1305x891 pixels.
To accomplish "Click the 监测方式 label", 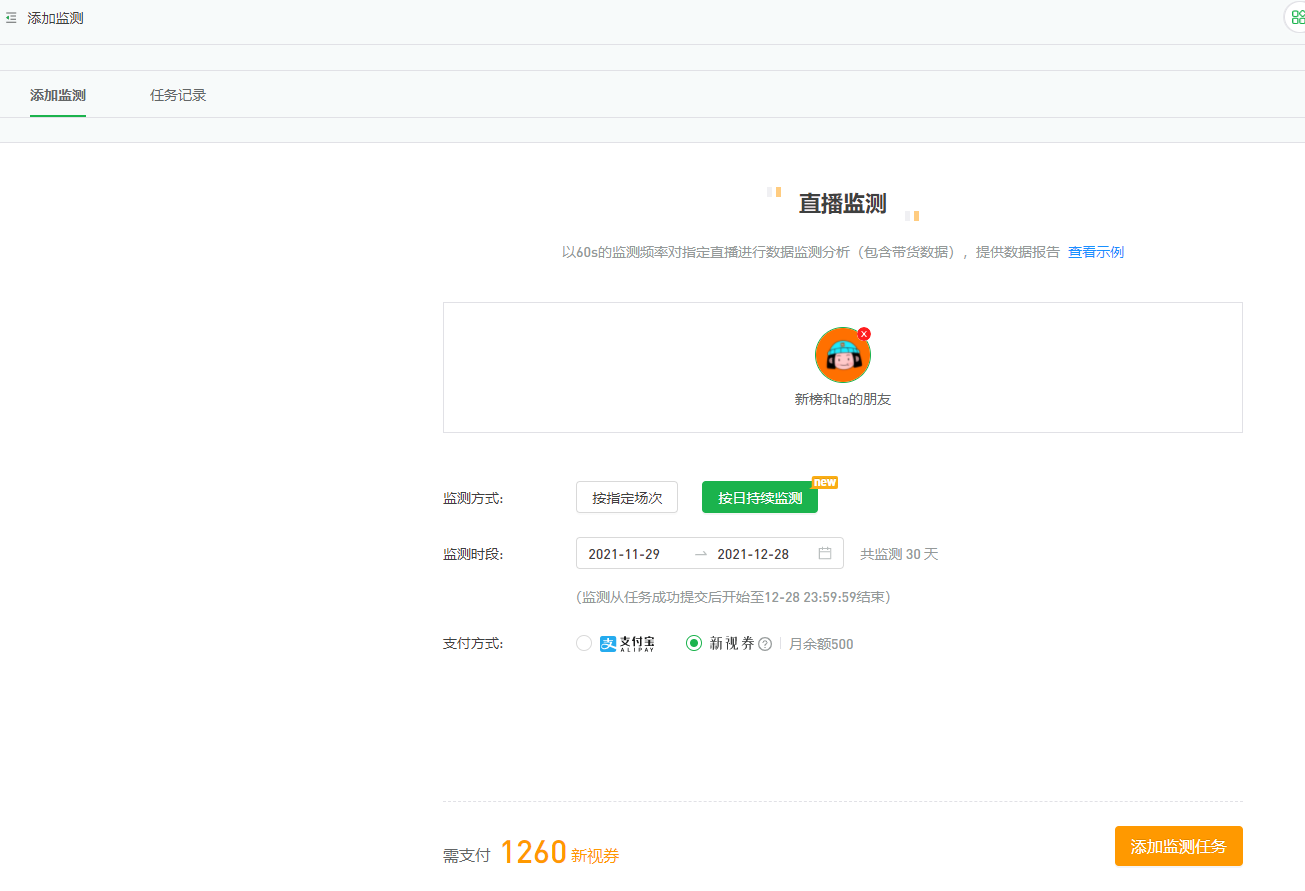I will click(473, 498).
